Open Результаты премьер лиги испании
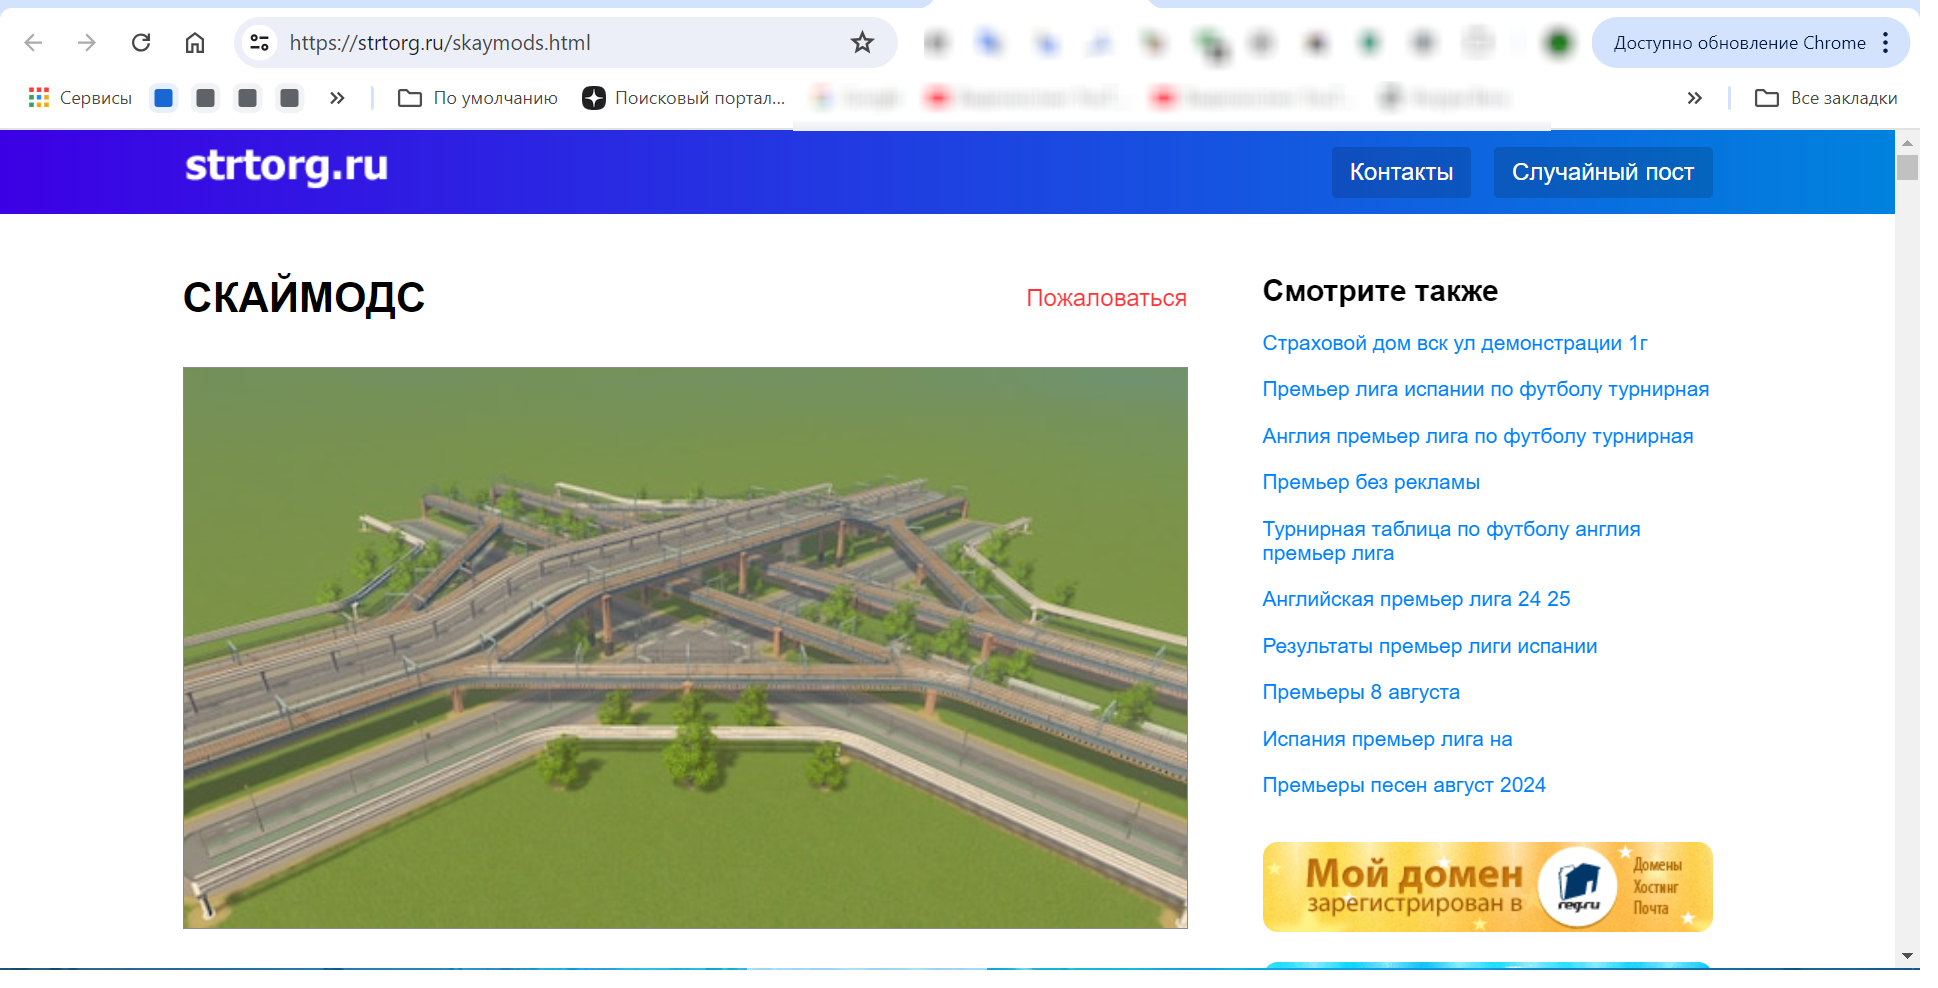The height and width of the screenshot is (988, 1938). 1429,646
